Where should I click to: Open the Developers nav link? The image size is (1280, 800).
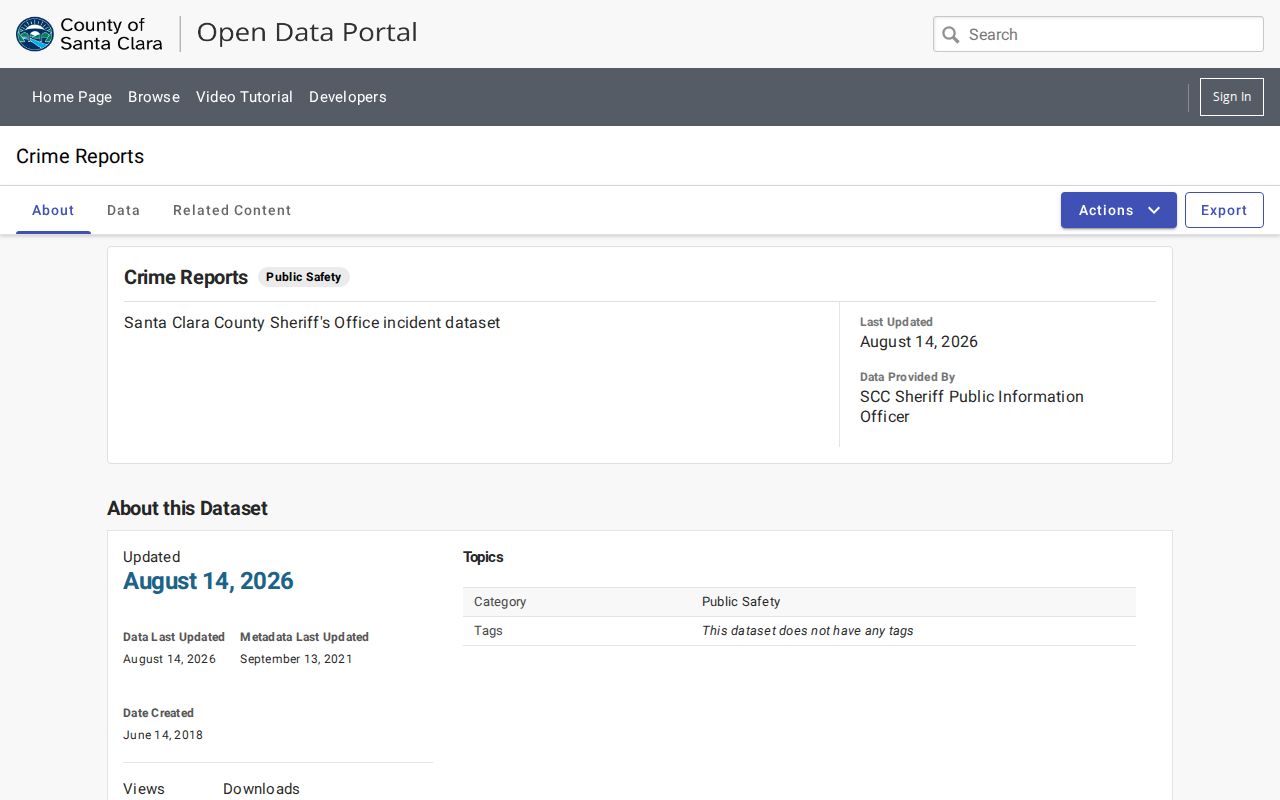348,97
